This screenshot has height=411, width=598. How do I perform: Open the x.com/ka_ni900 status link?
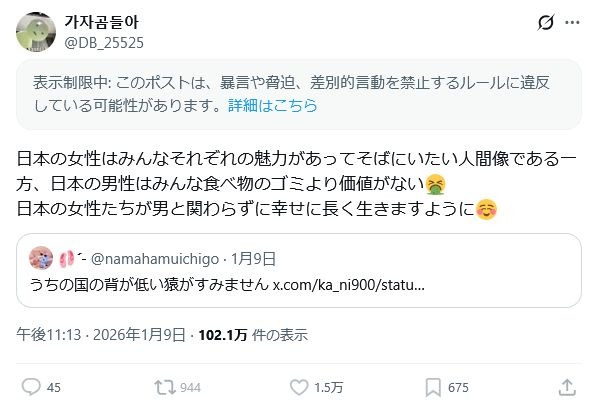[x=349, y=284]
